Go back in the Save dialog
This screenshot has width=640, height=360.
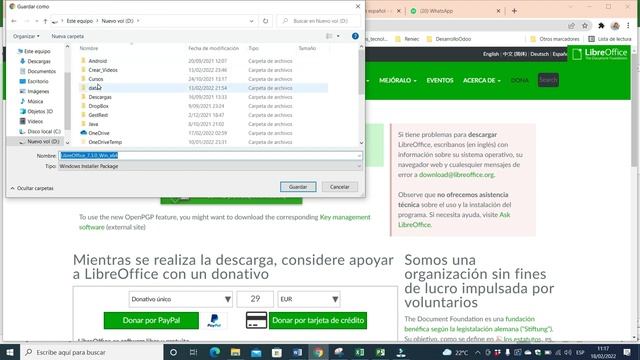pyautogui.click(x=14, y=21)
